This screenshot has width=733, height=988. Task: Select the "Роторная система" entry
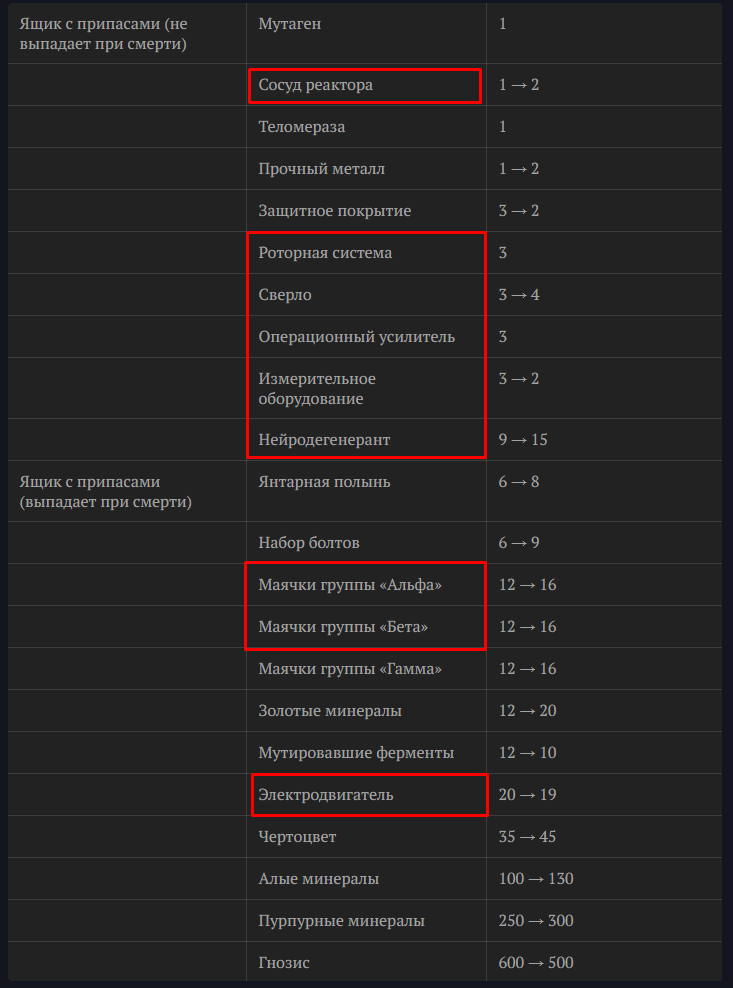tap(325, 253)
